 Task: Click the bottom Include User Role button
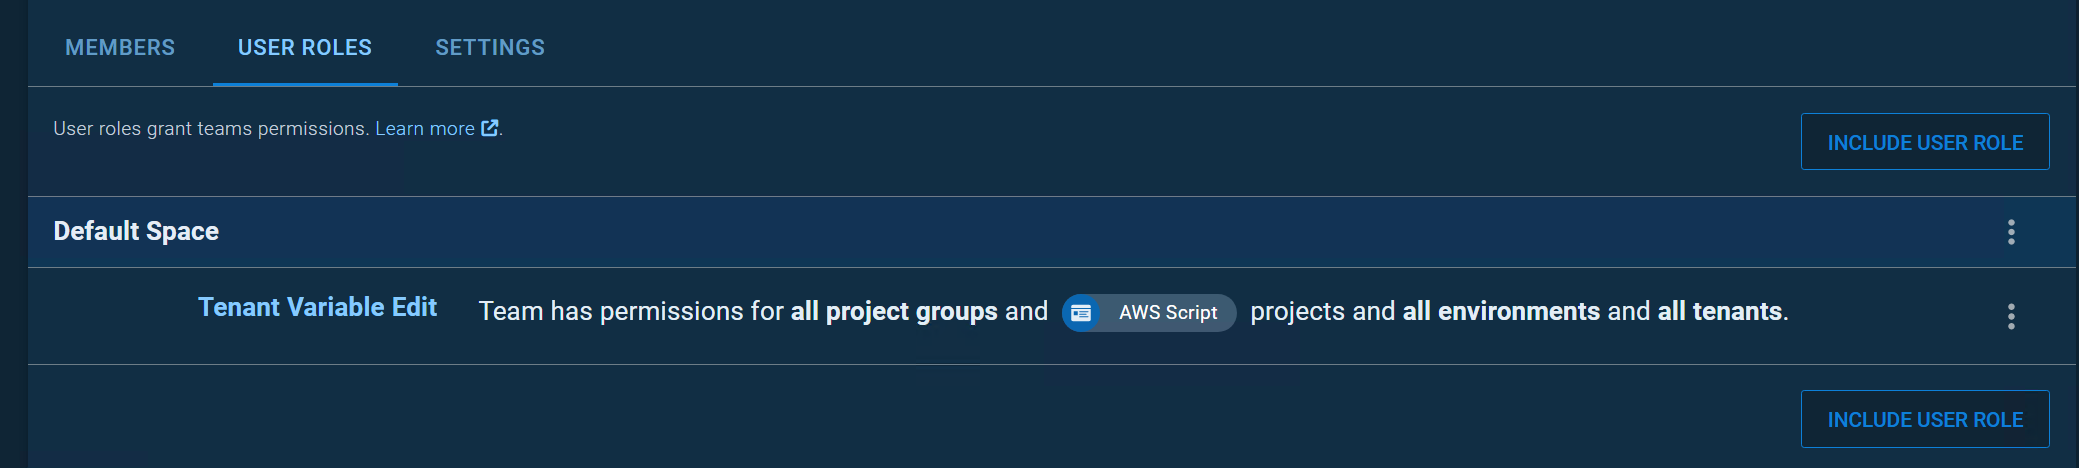tap(1925, 419)
